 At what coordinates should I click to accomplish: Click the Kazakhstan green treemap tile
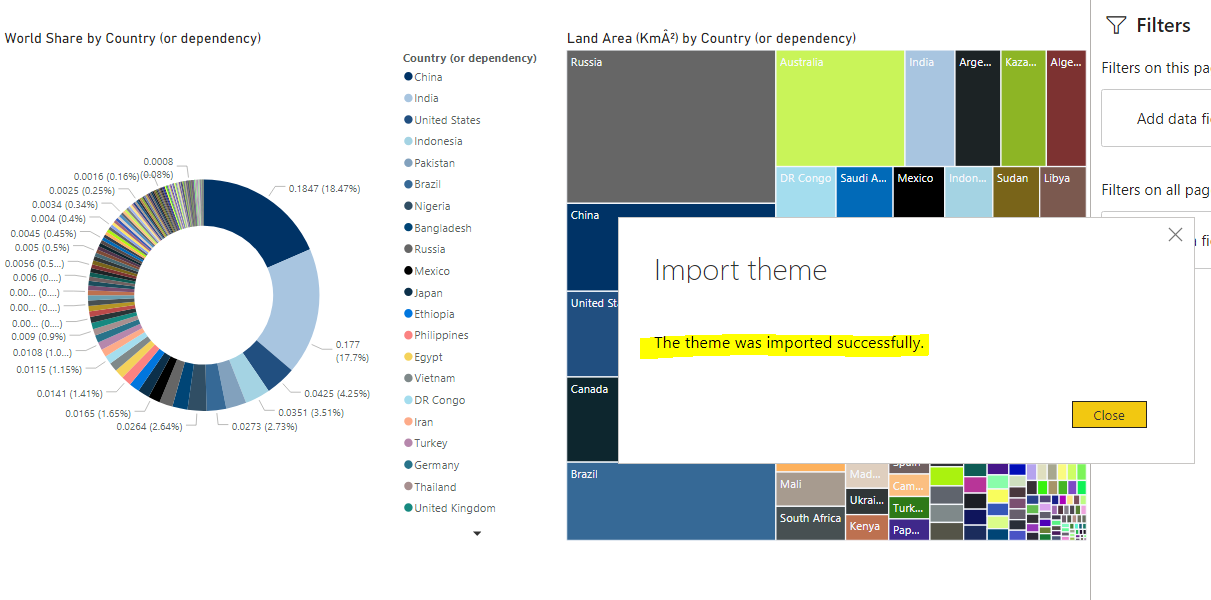point(1023,109)
